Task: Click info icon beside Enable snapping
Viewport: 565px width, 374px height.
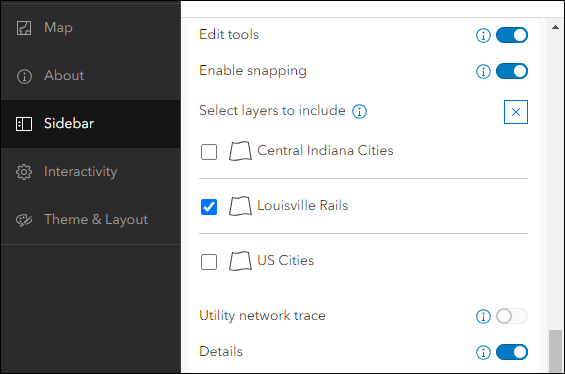Action: (x=483, y=71)
